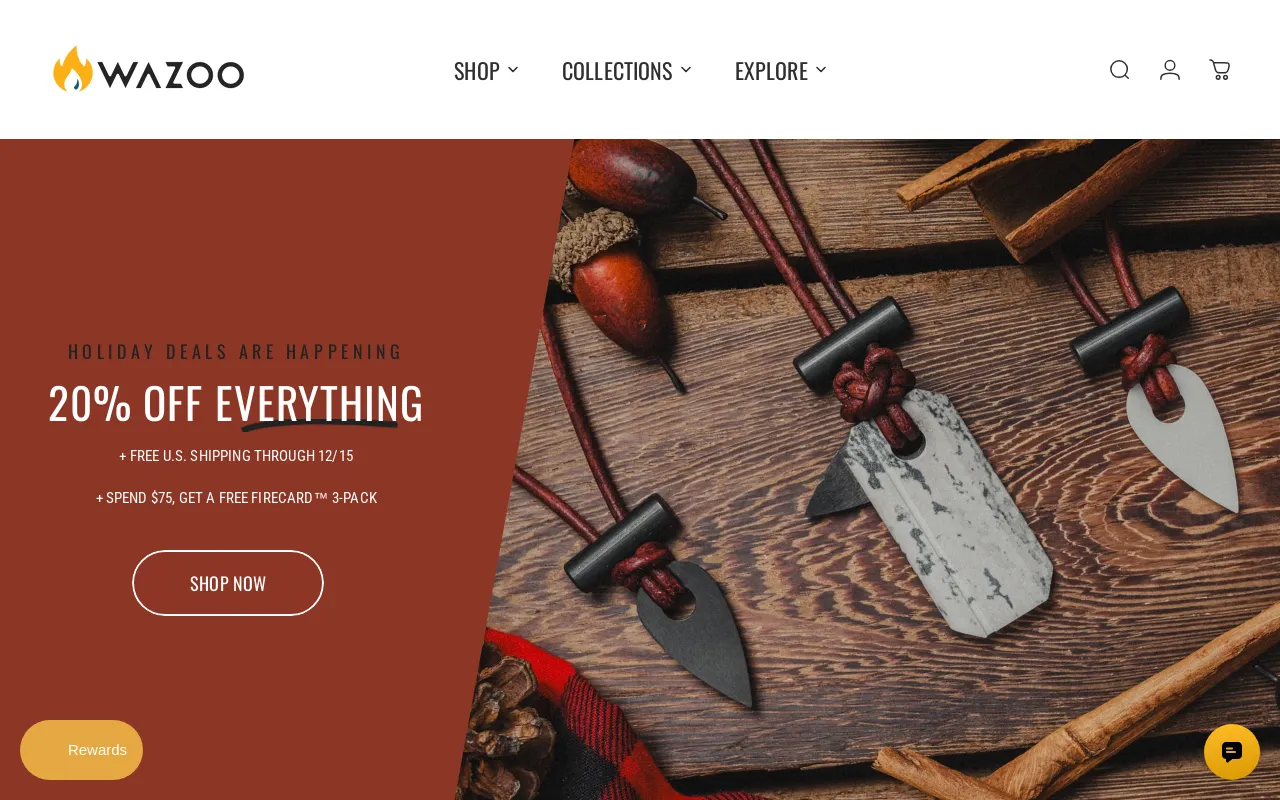The height and width of the screenshot is (800, 1280).
Task: Open the chat bubble widget
Action: pos(1232,752)
